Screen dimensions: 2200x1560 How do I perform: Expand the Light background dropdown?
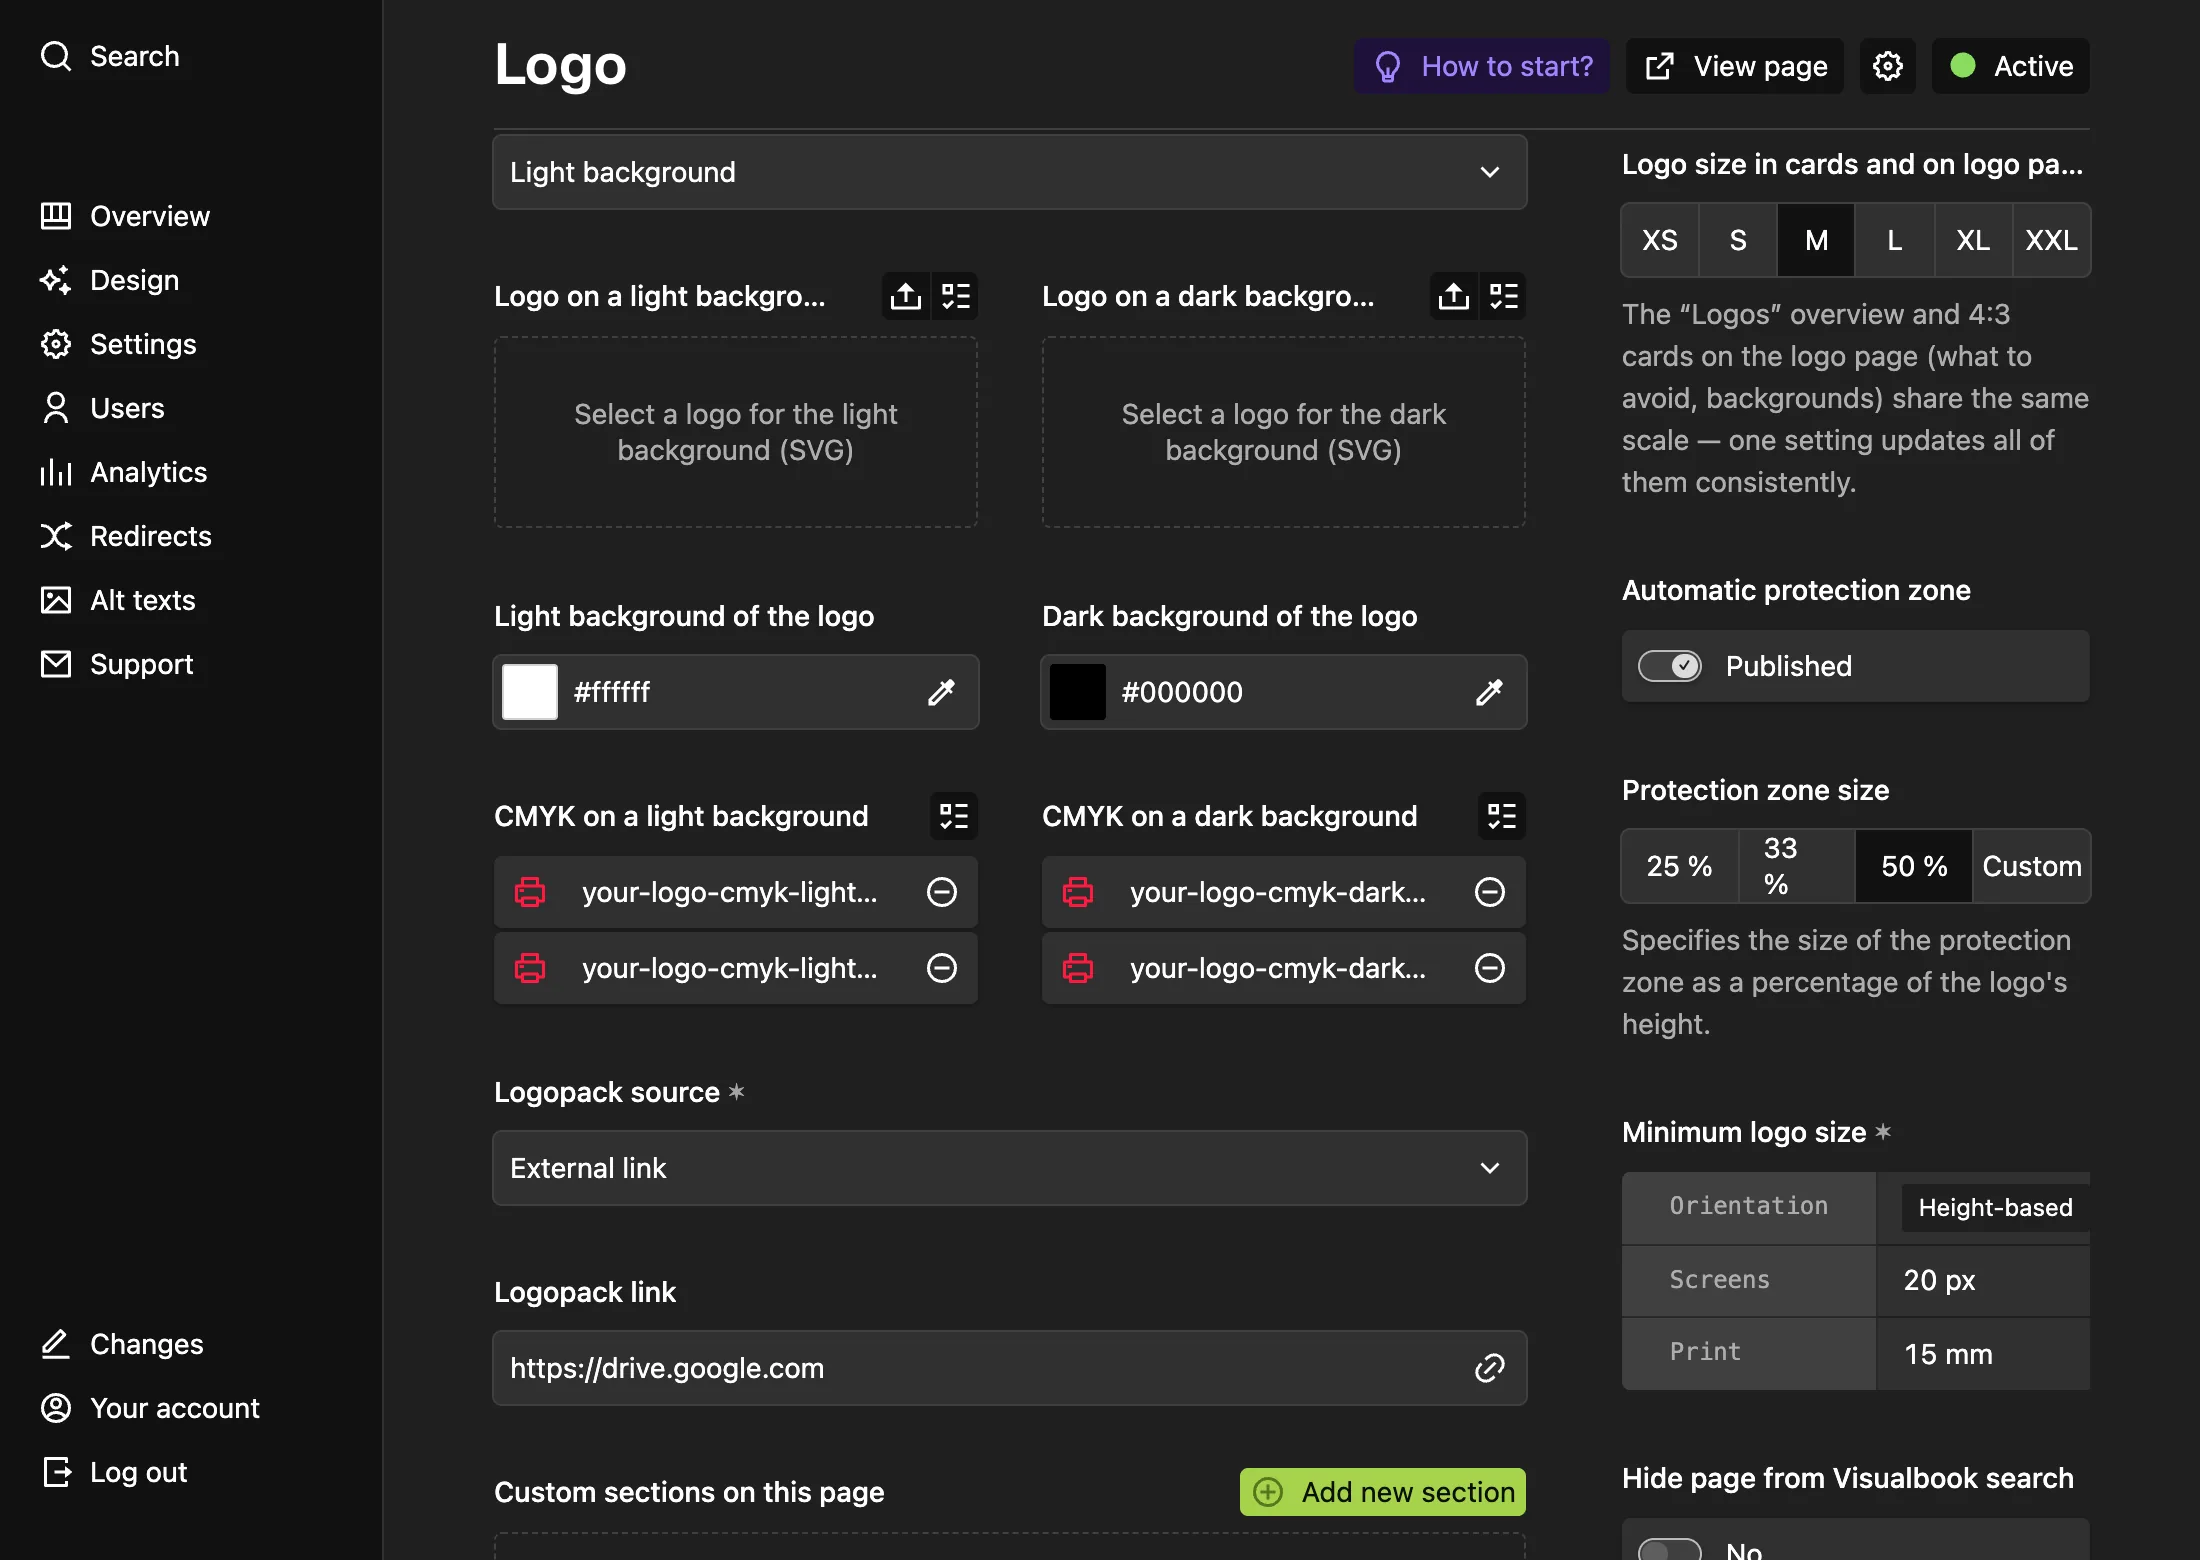point(1010,172)
